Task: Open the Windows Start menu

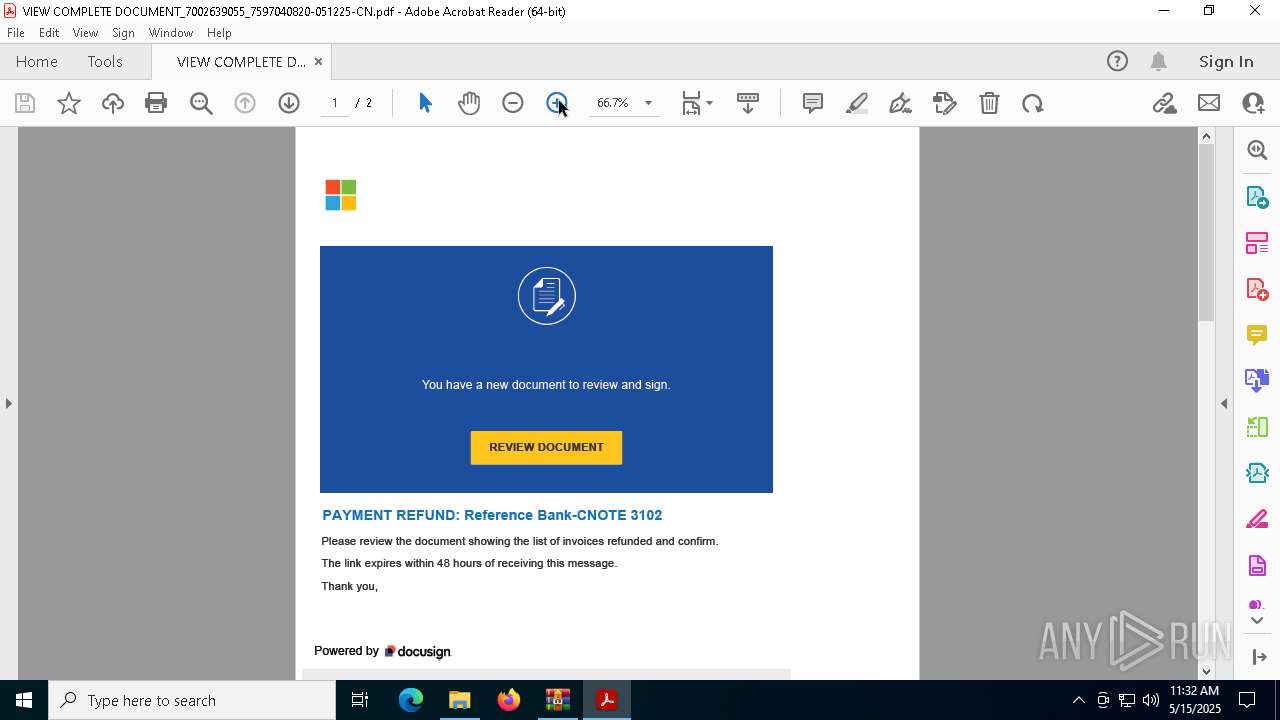Action: tap(24, 700)
